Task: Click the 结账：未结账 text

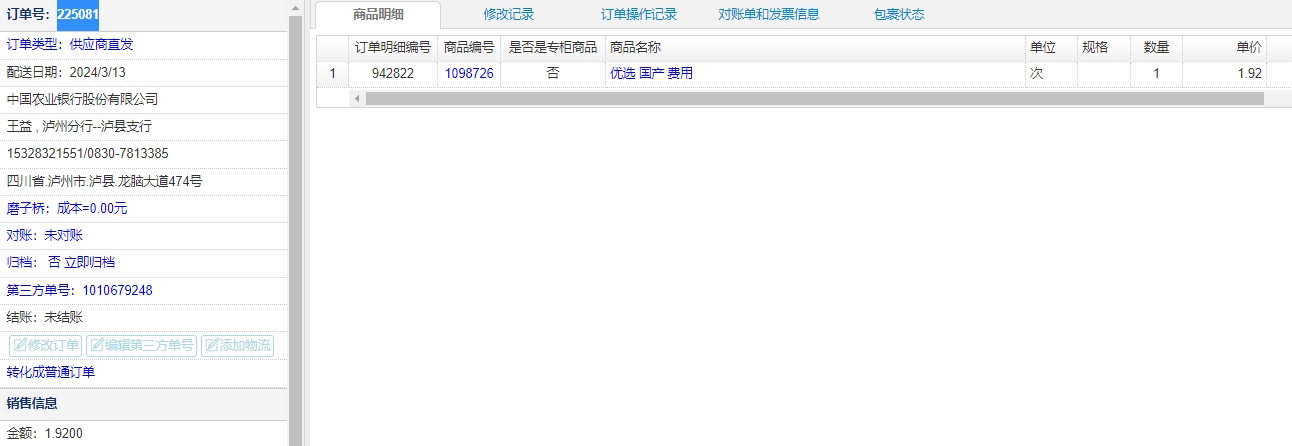Action: [45, 317]
